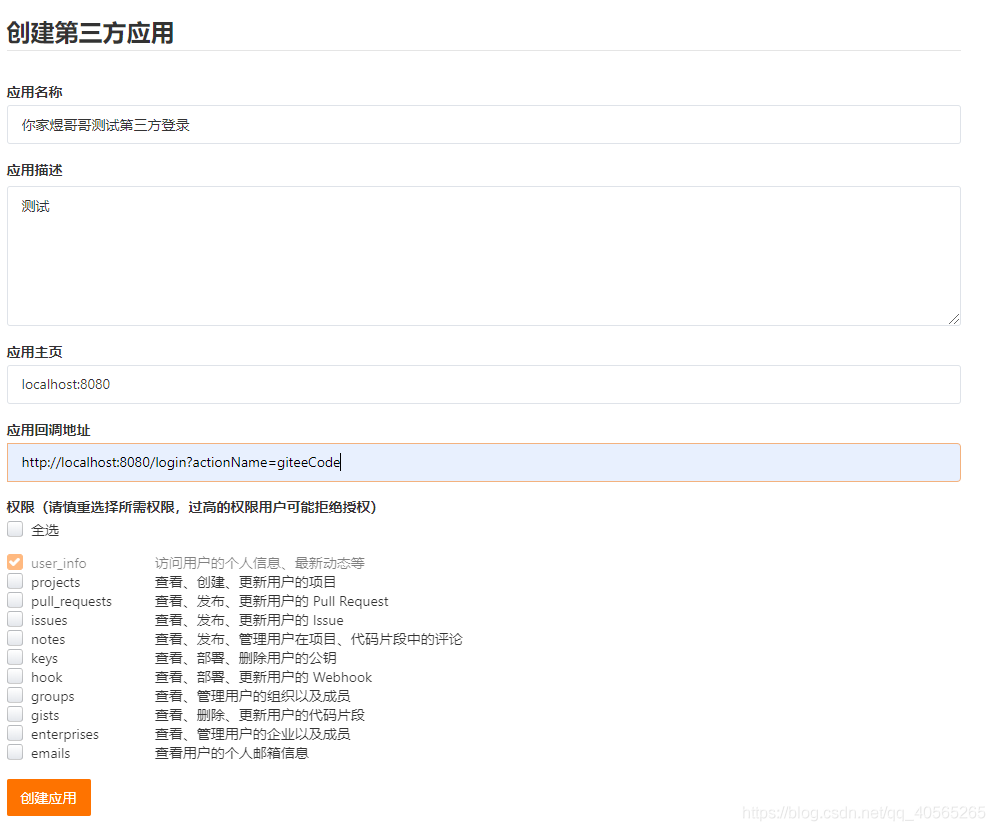Check the gists code snippet permission
The width and height of the screenshot is (995, 831).
click(15, 714)
